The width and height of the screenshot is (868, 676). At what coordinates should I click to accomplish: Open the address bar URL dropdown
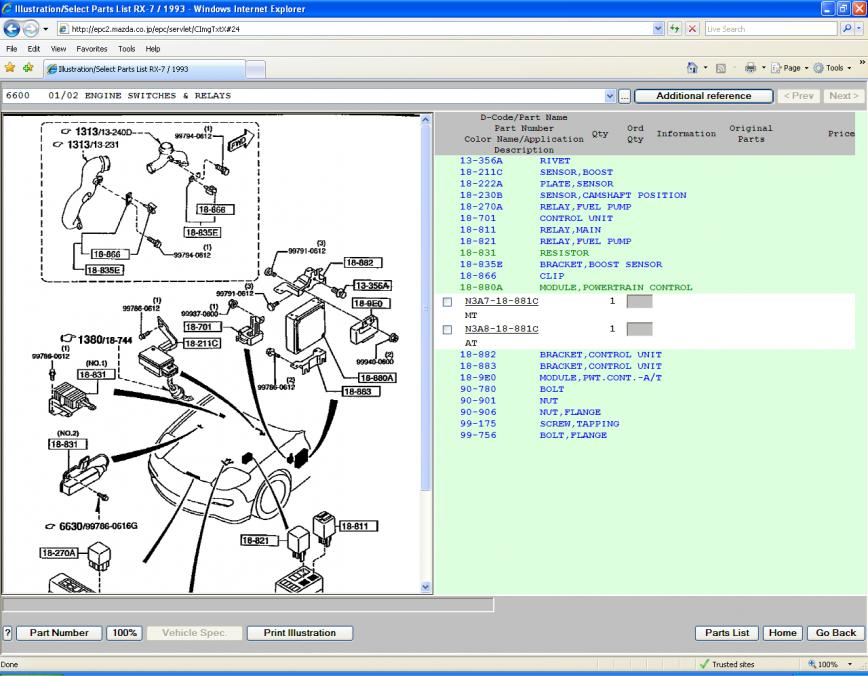[x=658, y=29]
